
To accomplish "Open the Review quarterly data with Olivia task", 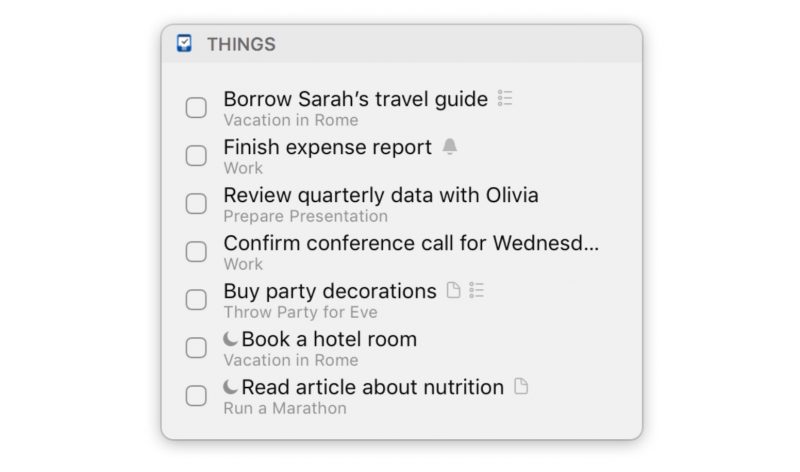I will click(381, 195).
